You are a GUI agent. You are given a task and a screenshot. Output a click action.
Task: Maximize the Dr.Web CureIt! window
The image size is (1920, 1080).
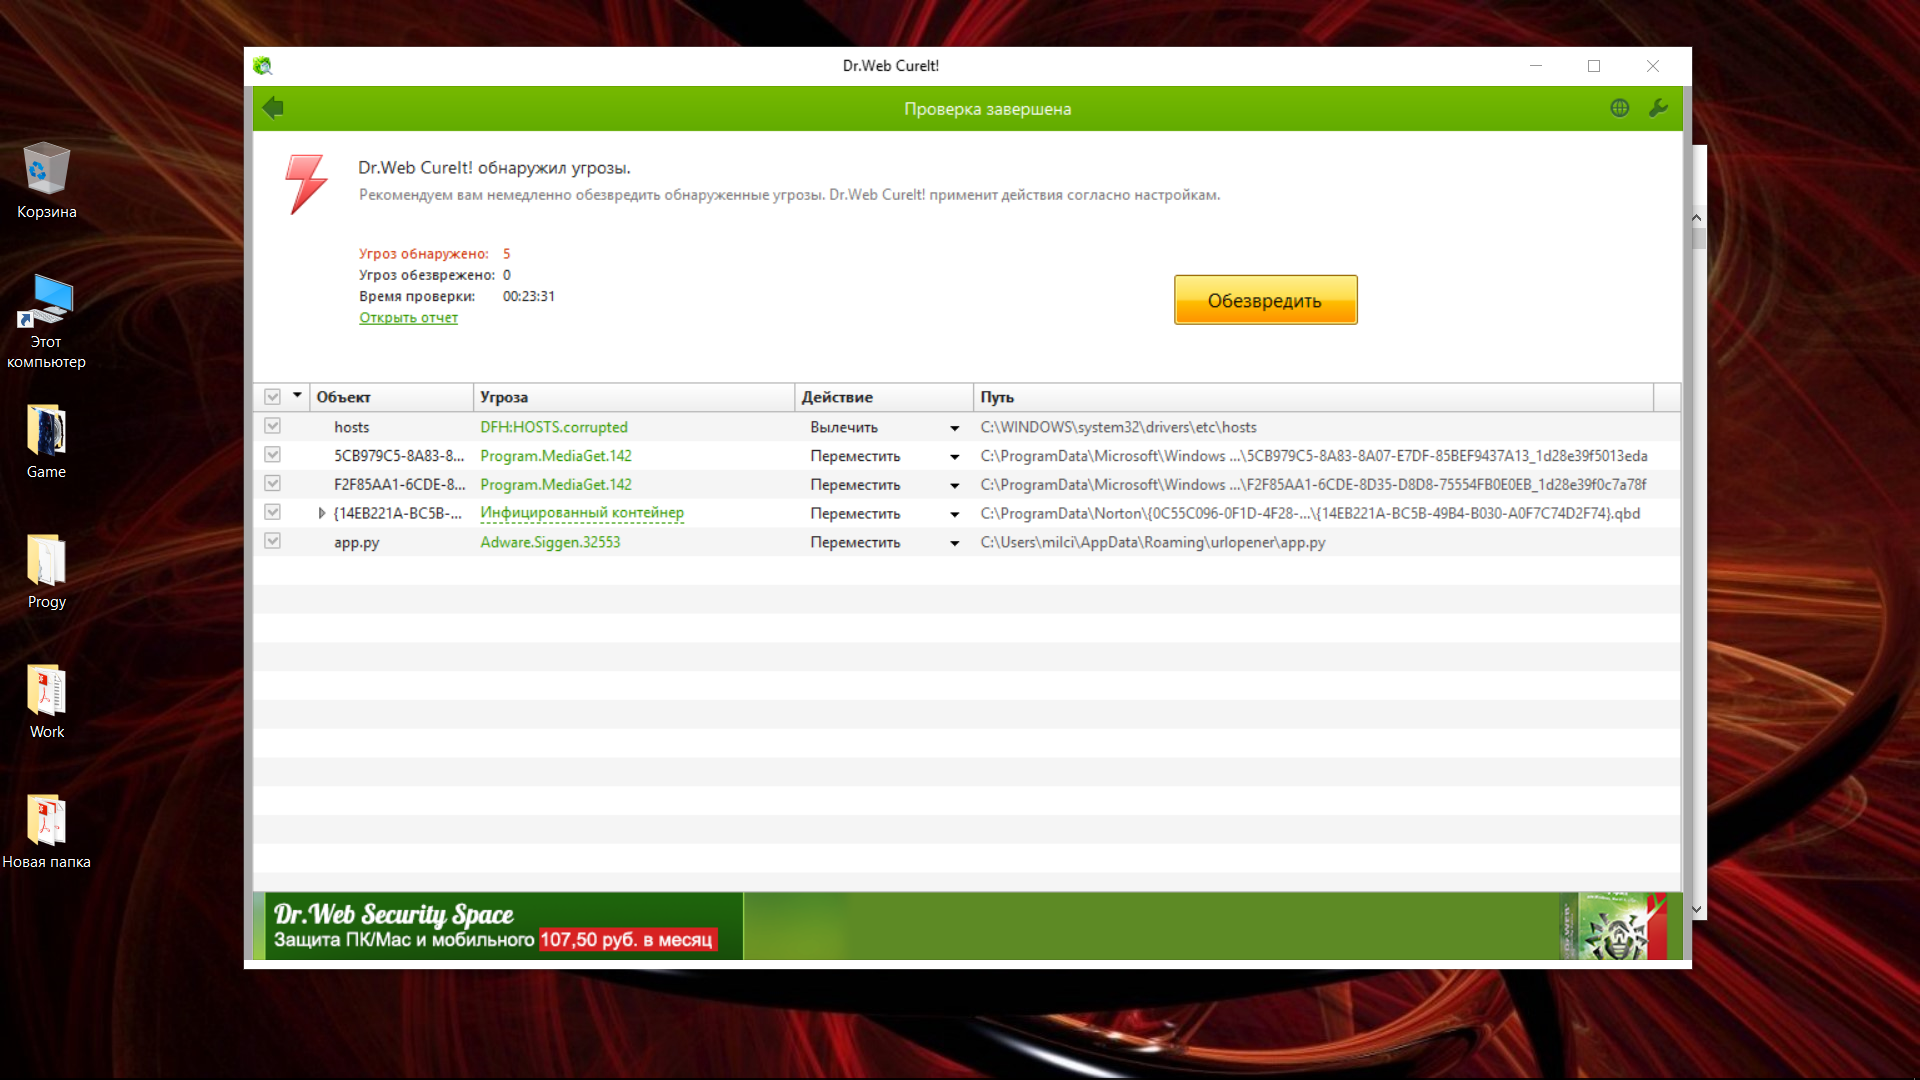(x=1594, y=66)
